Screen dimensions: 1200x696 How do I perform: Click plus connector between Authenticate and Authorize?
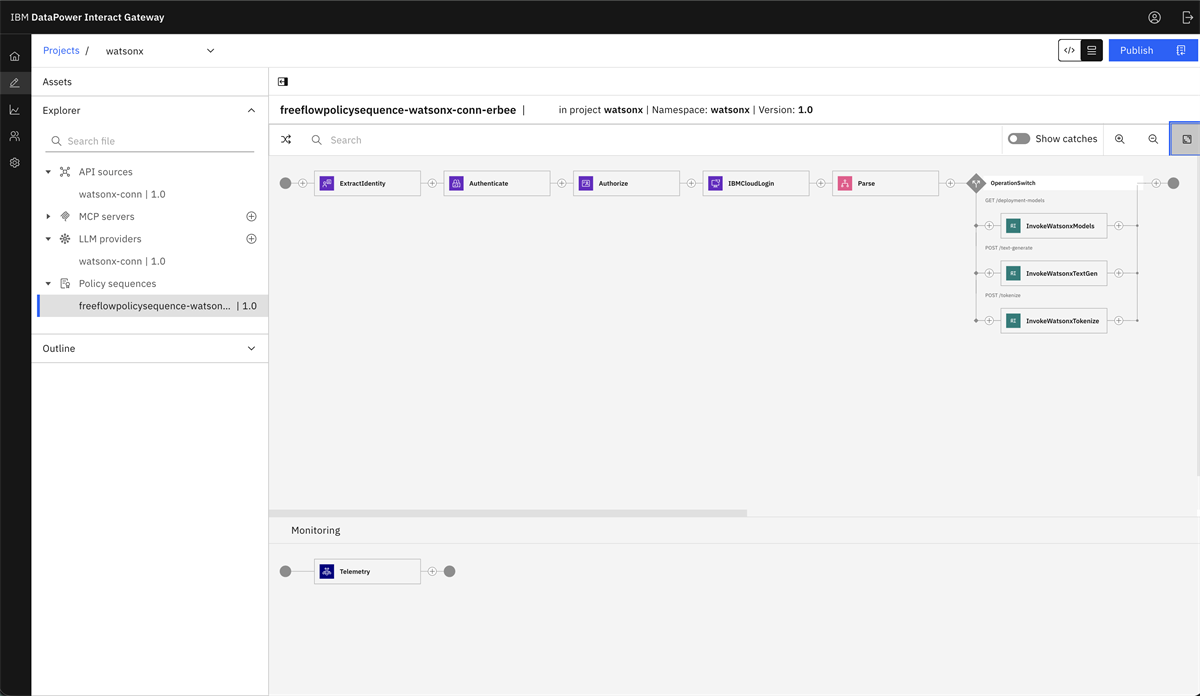[x=562, y=183]
